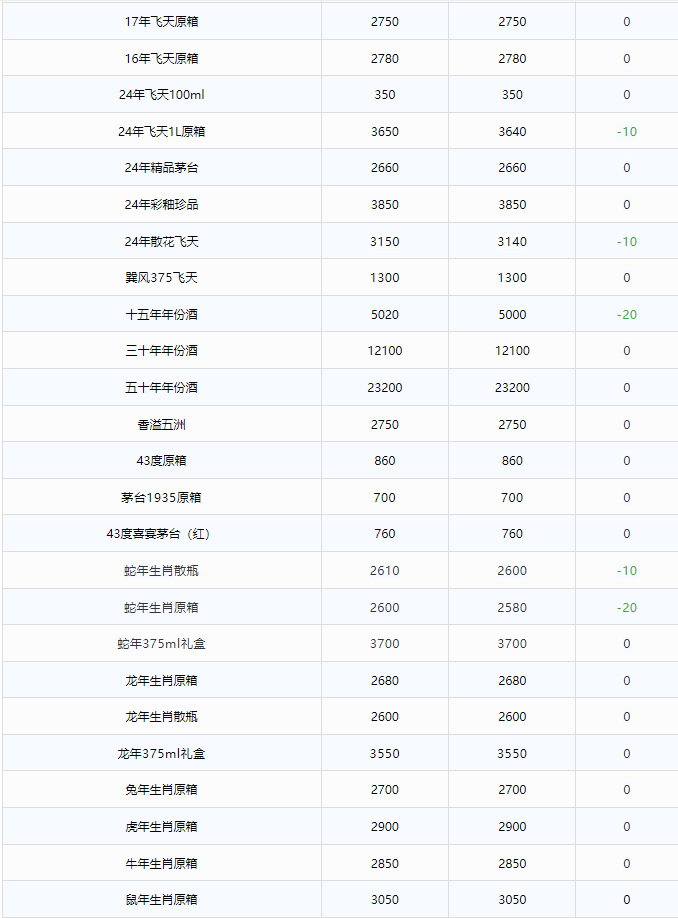Select the 龙年375ml礼盒 name cell
678x918 pixels.
pyautogui.click(x=162, y=754)
